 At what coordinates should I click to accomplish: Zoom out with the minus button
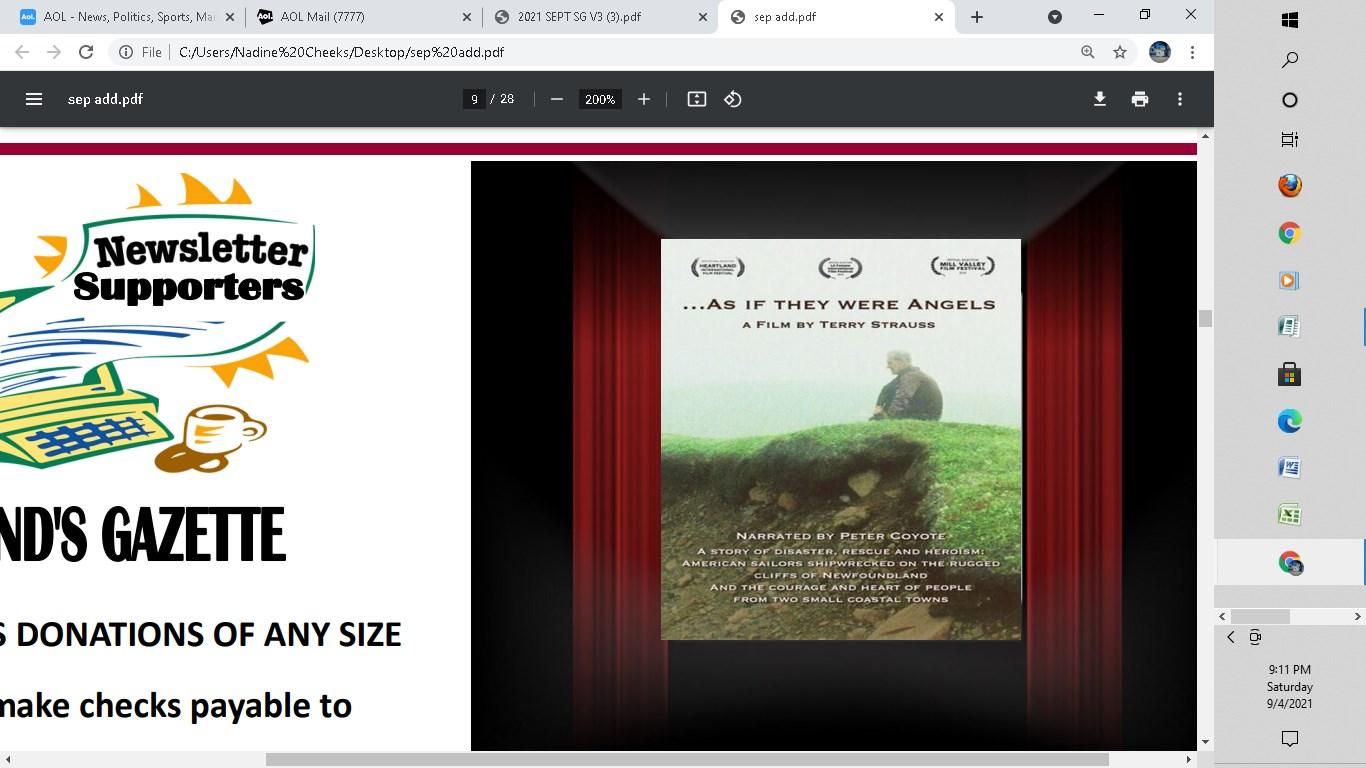tap(557, 99)
